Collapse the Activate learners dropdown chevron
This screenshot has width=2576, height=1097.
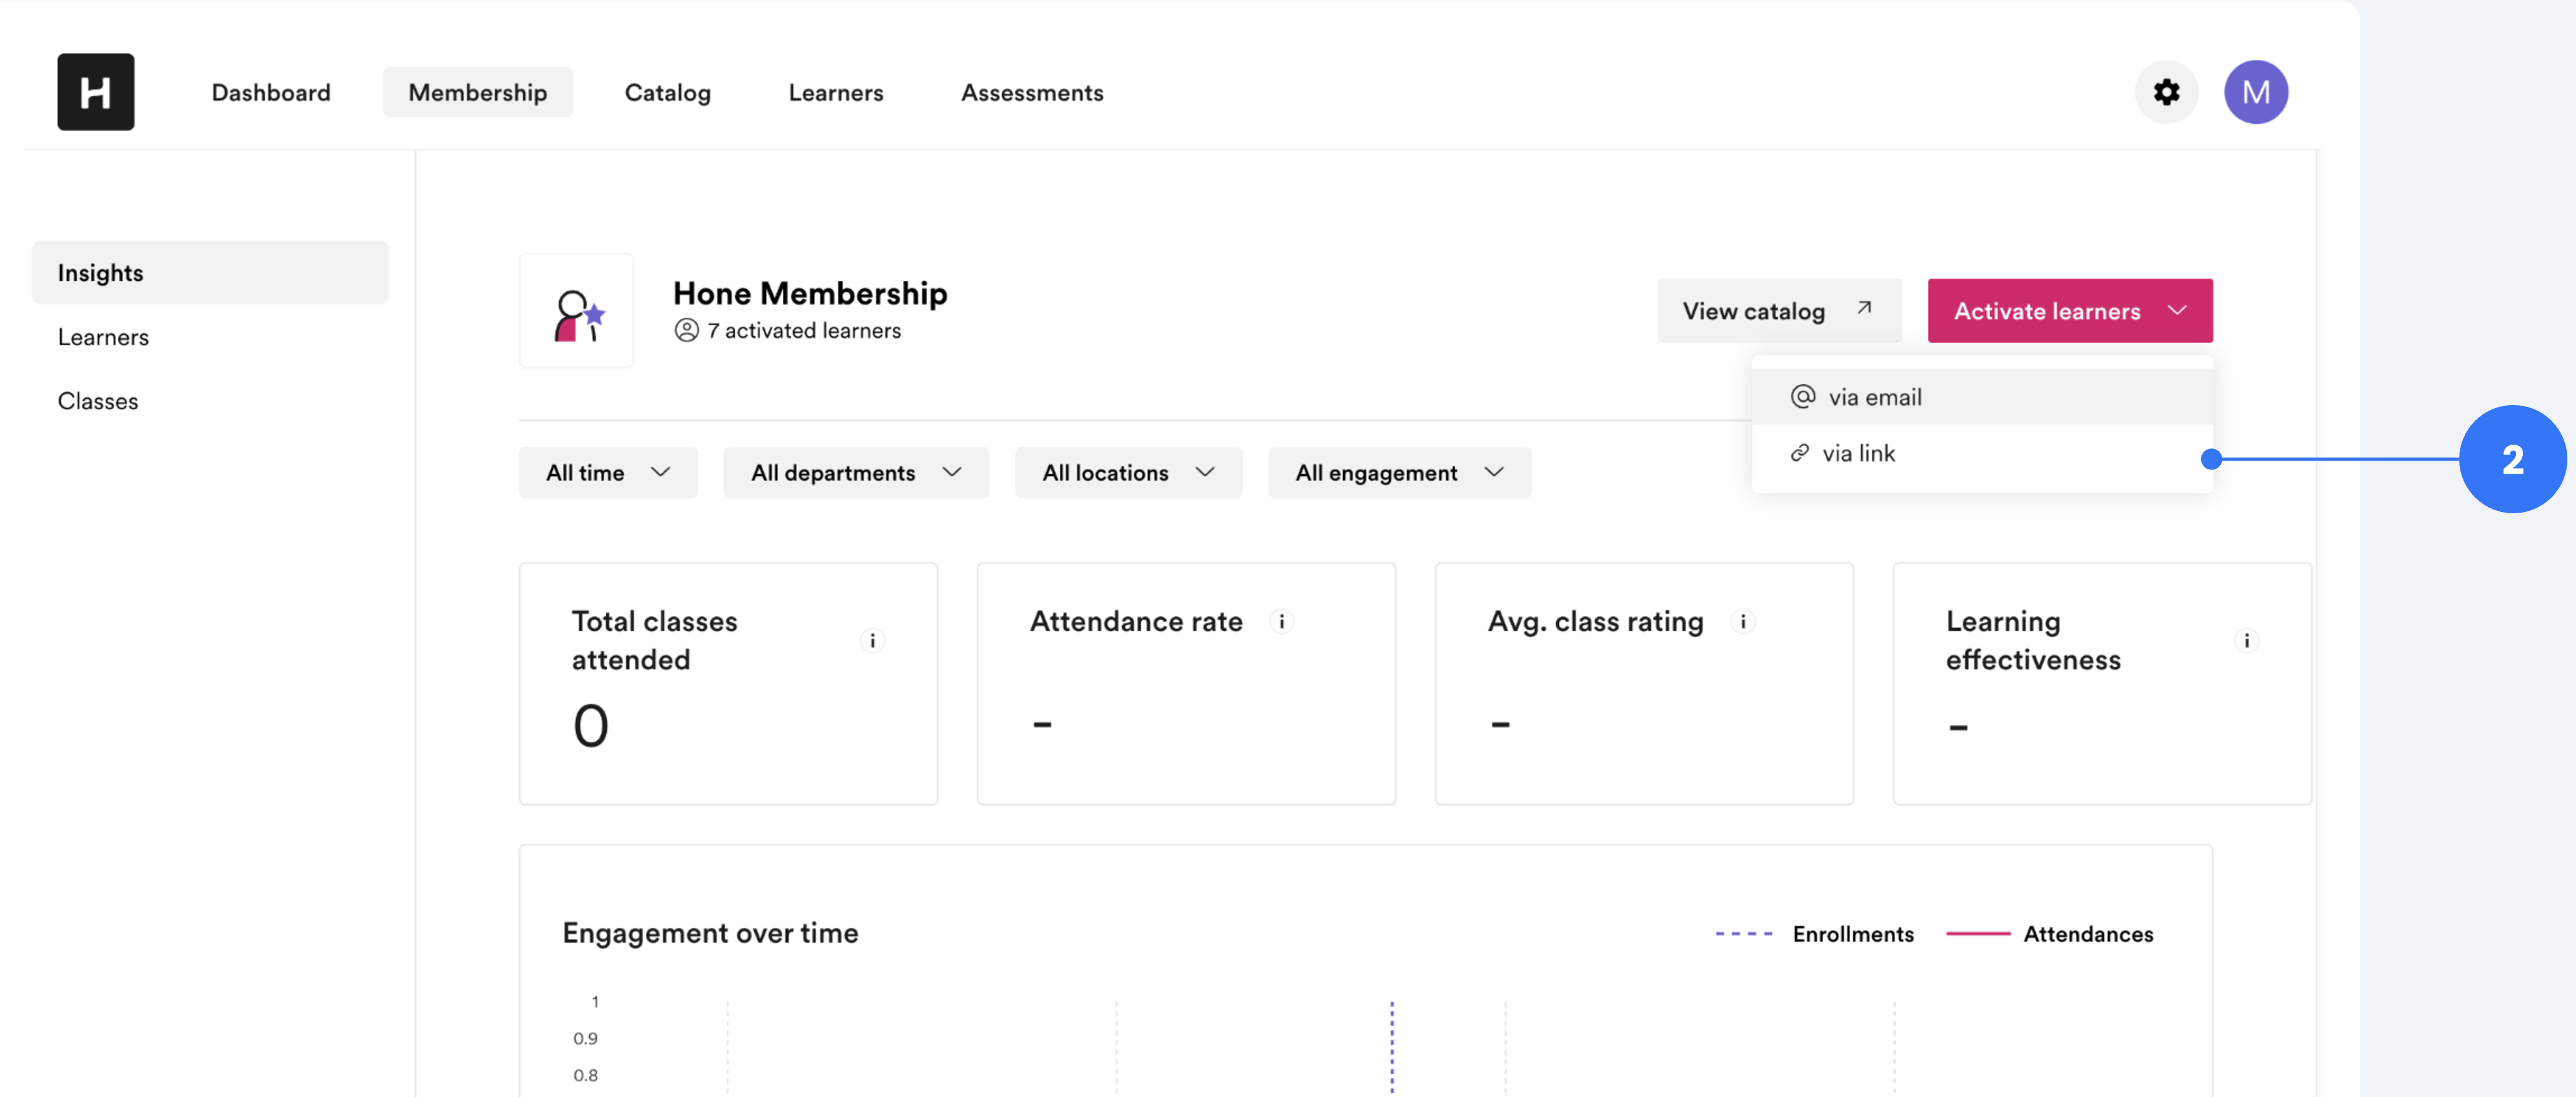point(2177,311)
